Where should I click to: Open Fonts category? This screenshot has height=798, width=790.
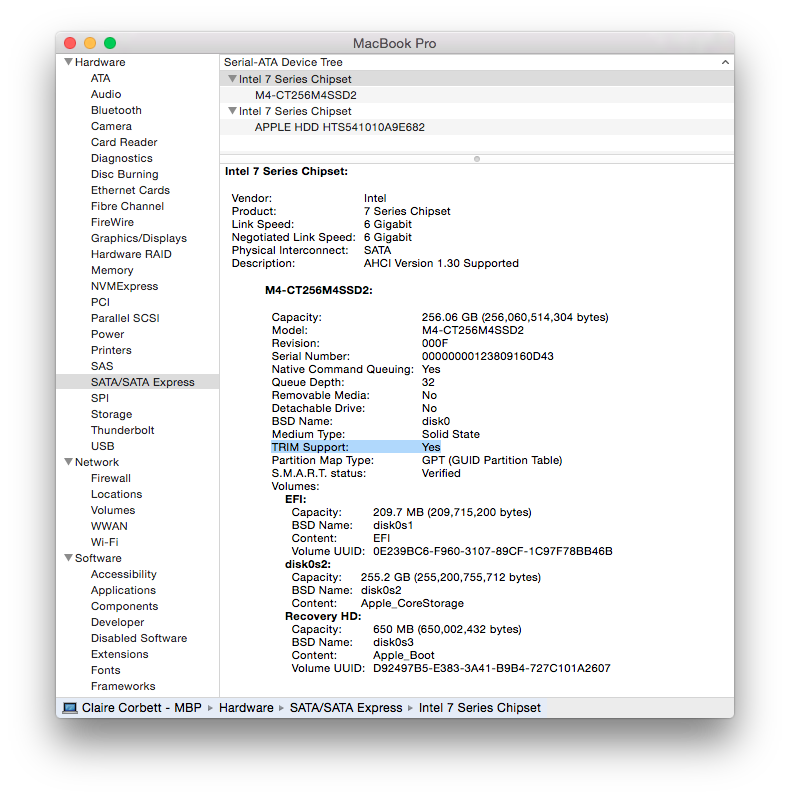click(x=105, y=670)
